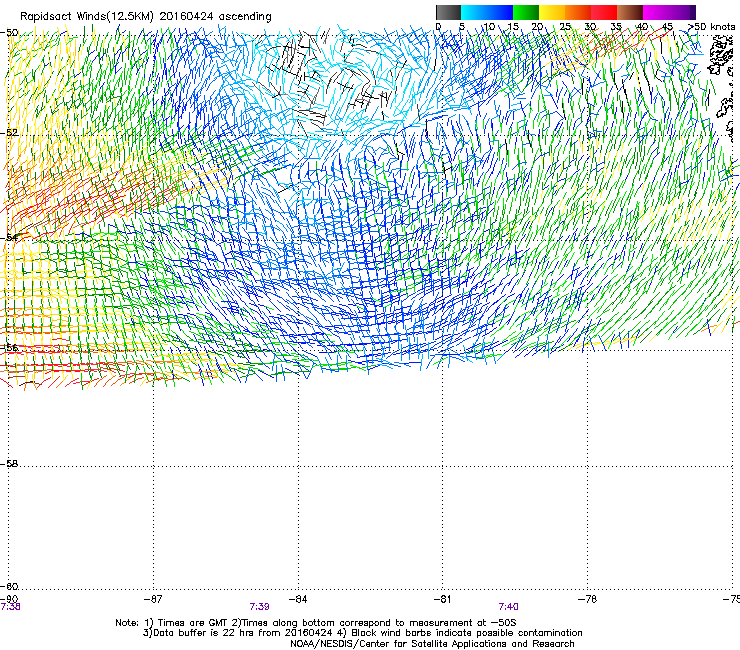The width and height of the screenshot is (740, 650).
Task: Click the brown 35-40 knots color swatch
Action: [x=630, y=12]
